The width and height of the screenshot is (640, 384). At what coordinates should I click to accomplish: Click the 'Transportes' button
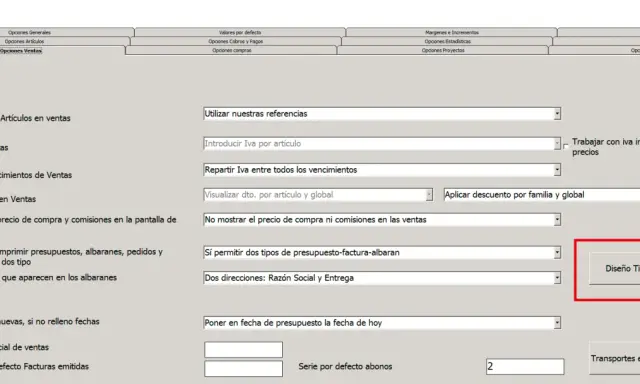[614, 358]
